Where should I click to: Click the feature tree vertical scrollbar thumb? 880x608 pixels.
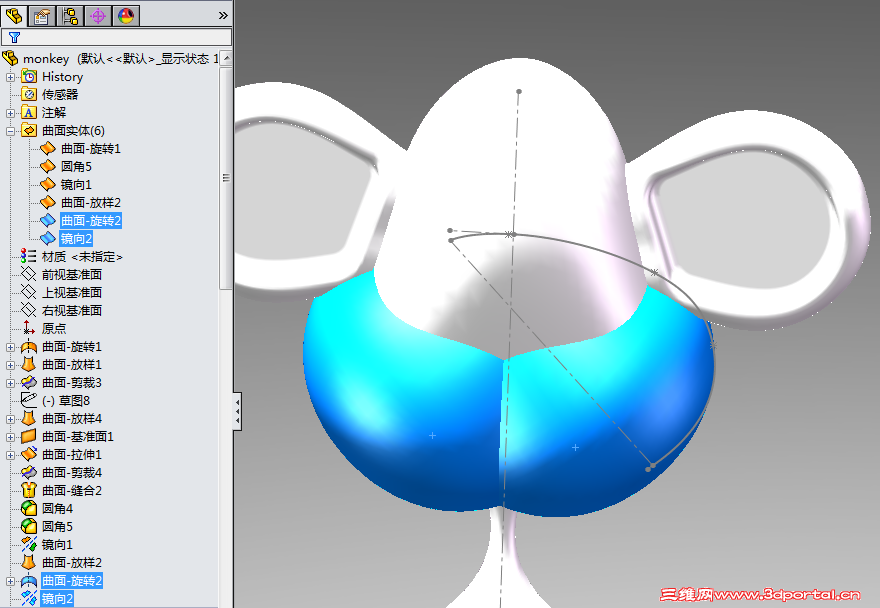point(226,179)
